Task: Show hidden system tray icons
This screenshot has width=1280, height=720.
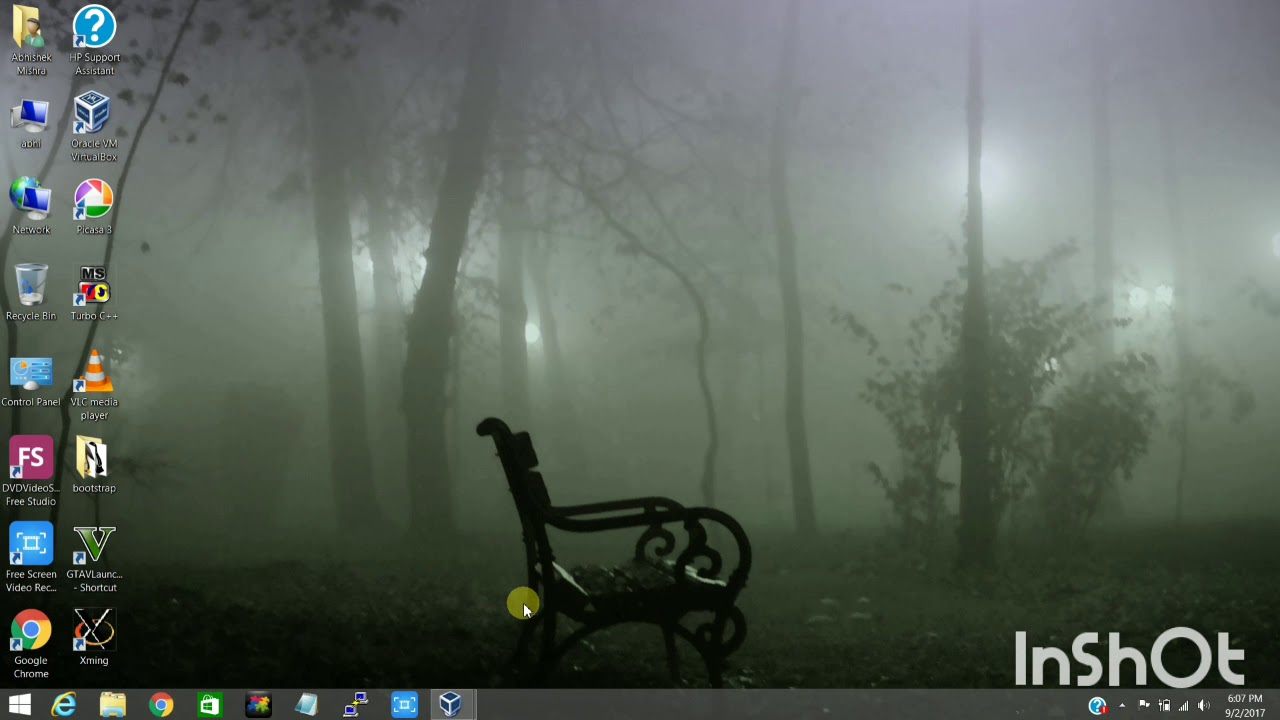Action: pyautogui.click(x=1122, y=706)
